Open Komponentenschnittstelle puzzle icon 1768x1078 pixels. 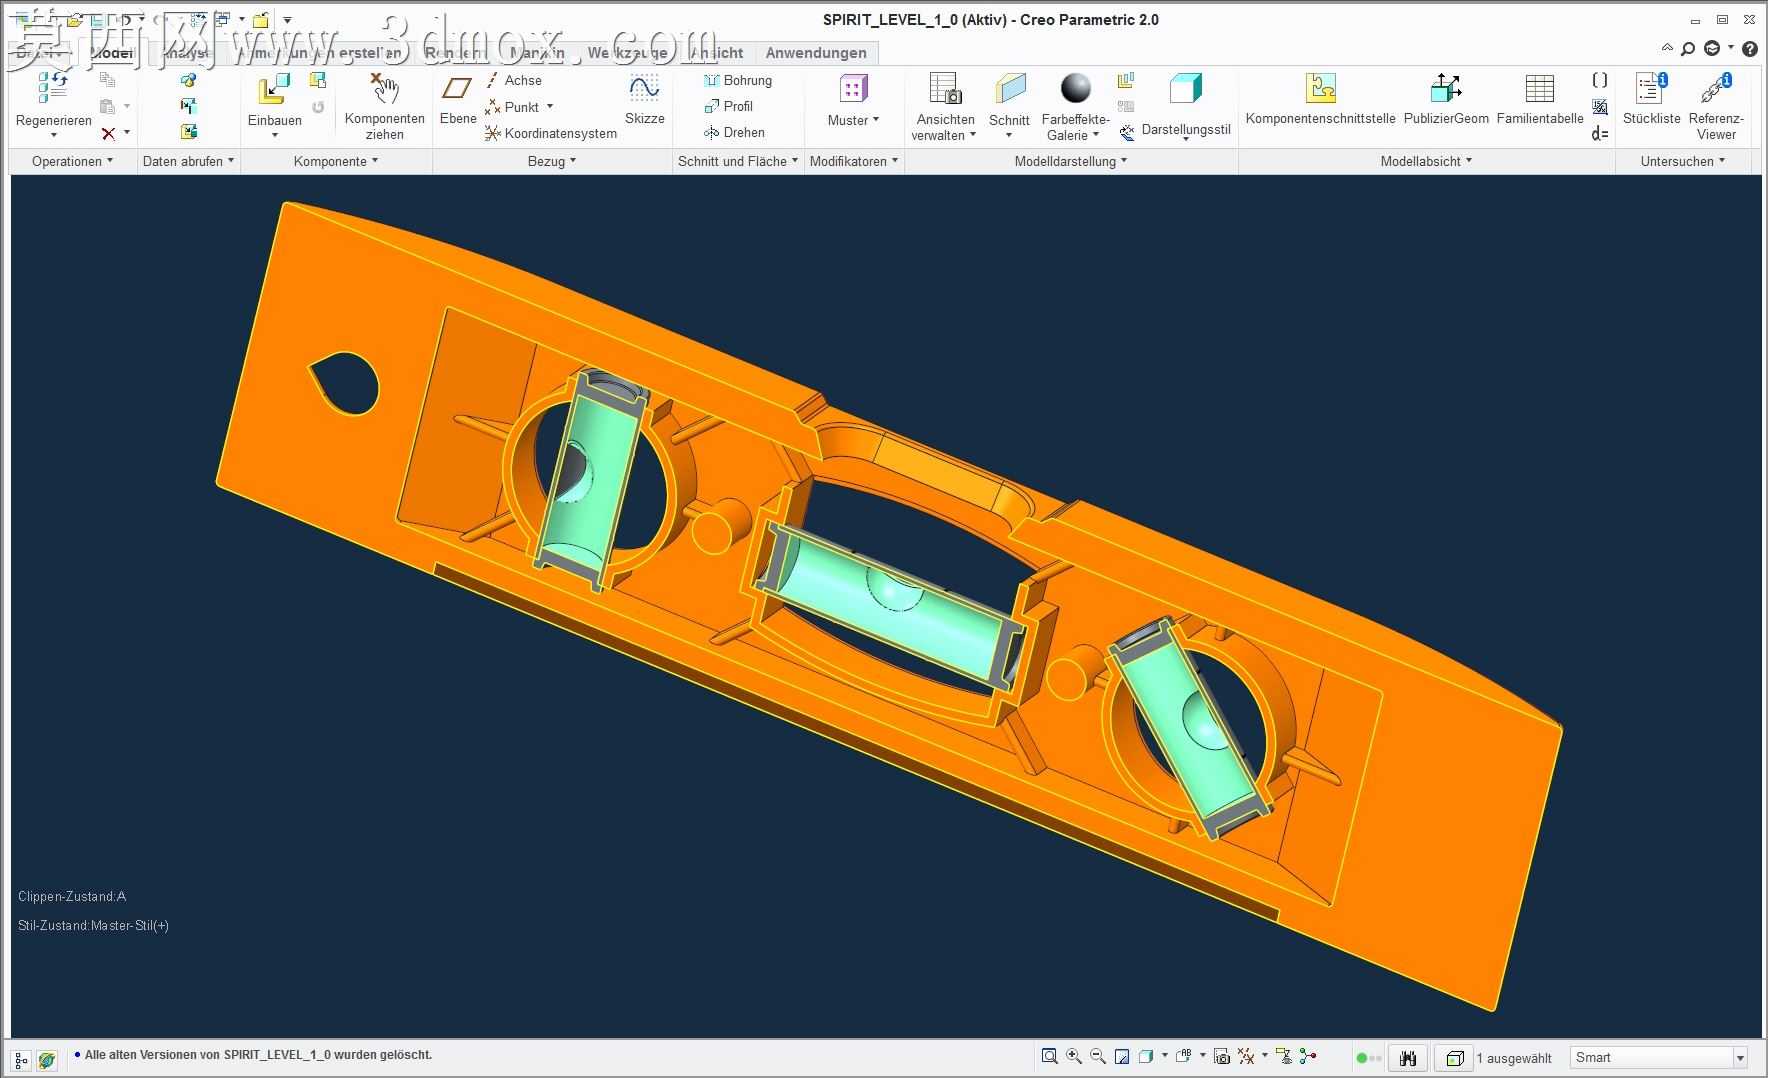tap(1321, 88)
